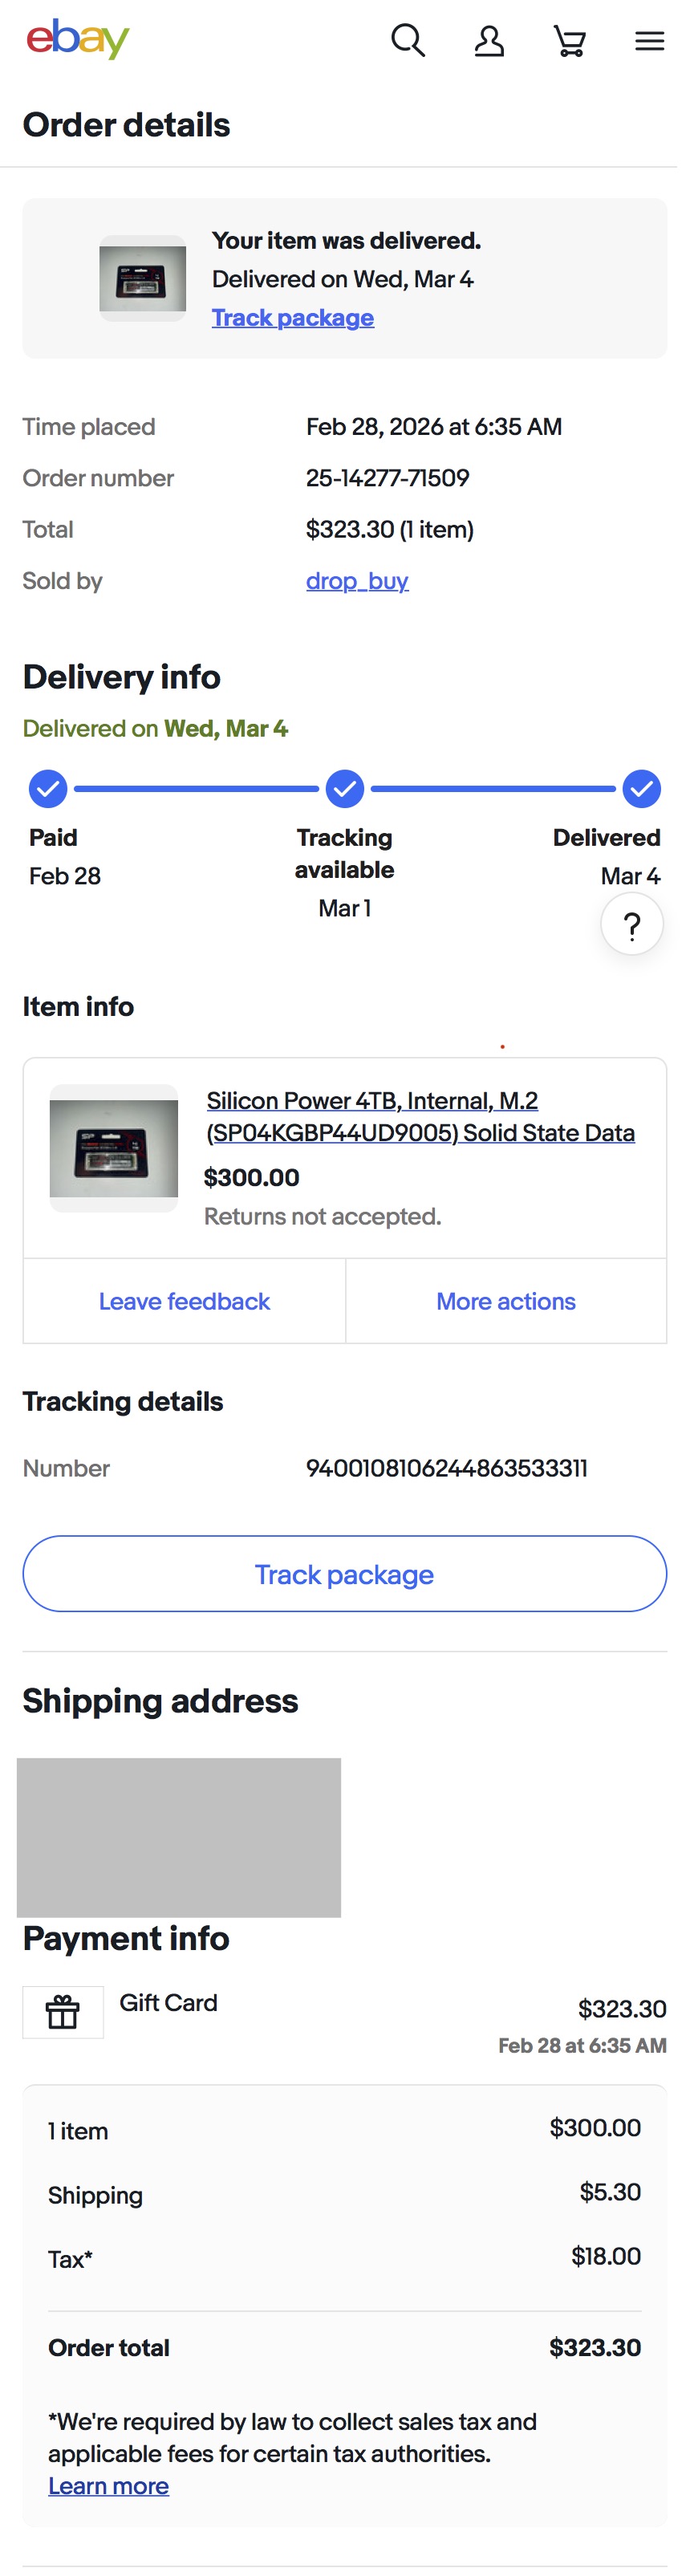Image resolution: width=690 pixels, height=2576 pixels.
Task: Click the Delivered step checkmark
Action: (x=641, y=789)
